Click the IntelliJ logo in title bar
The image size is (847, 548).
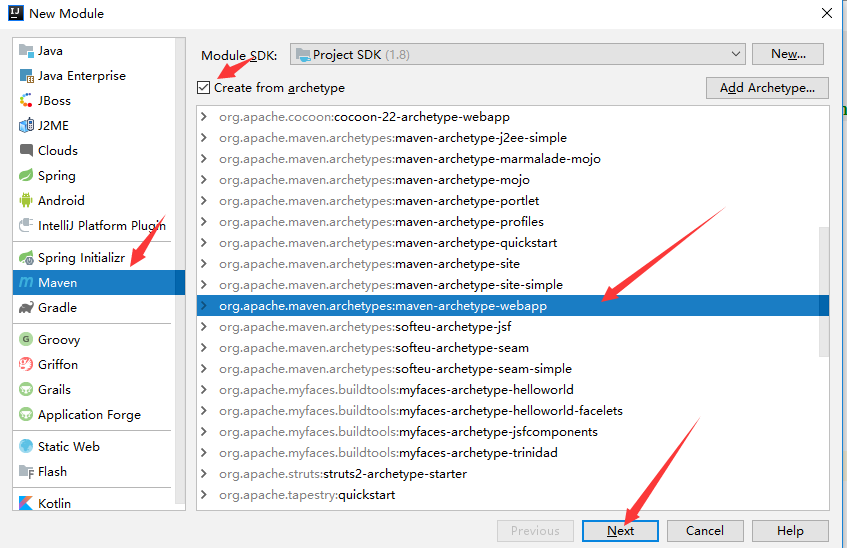(x=16, y=13)
